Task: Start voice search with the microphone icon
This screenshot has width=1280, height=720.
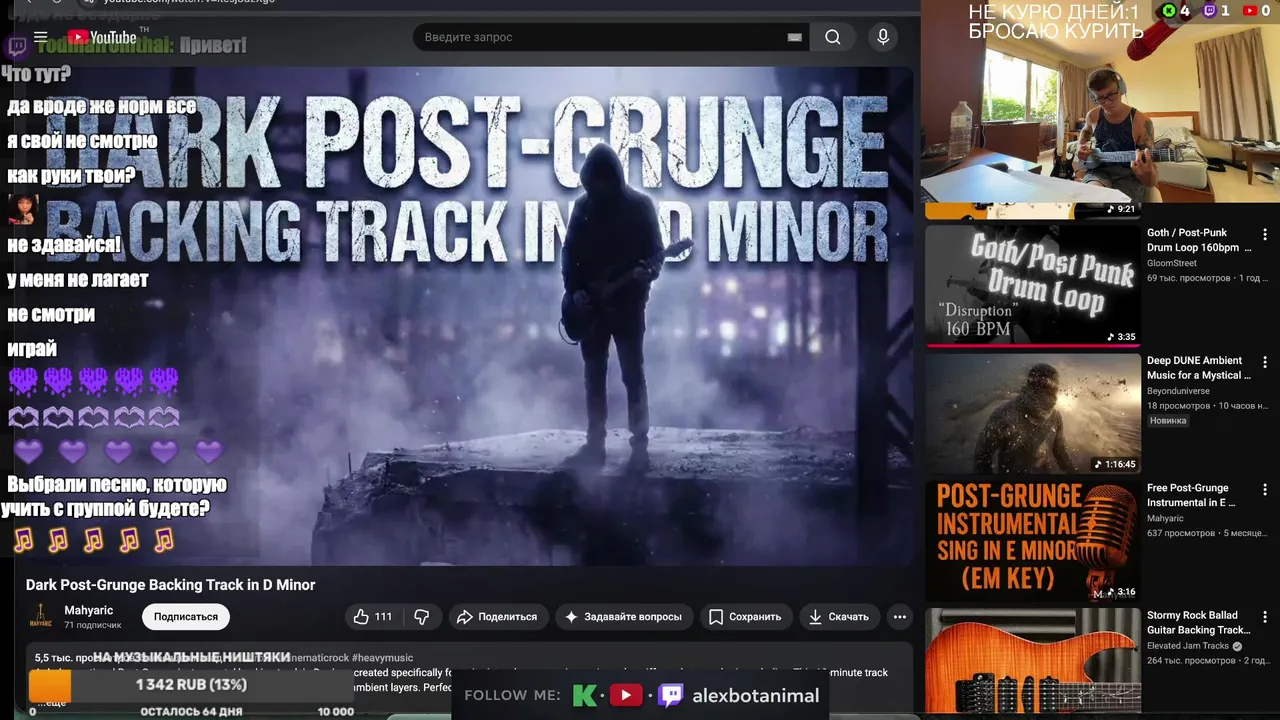Action: point(882,37)
